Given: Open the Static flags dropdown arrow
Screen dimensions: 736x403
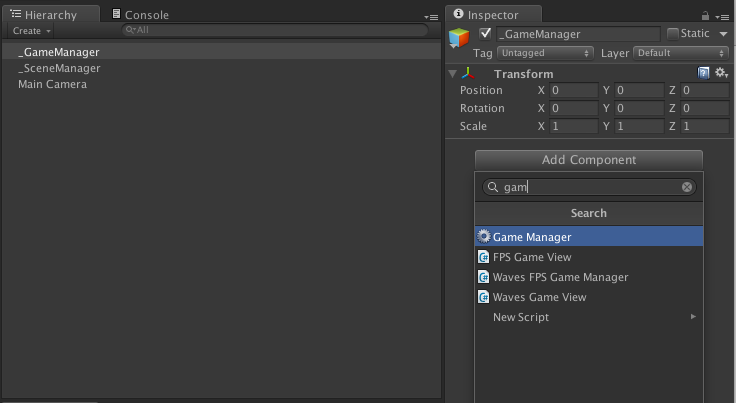Looking at the screenshot, I should coord(723,34).
